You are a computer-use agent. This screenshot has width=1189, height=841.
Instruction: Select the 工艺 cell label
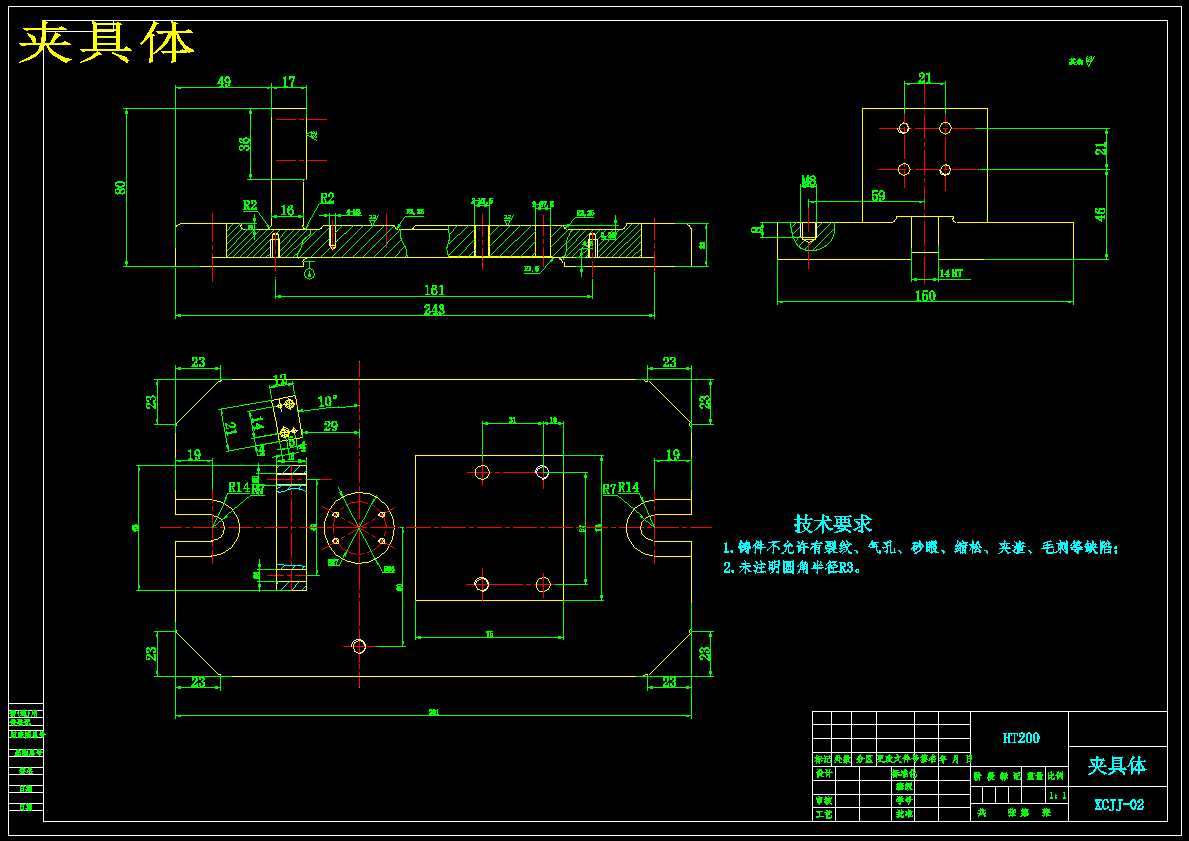pos(824,814)
